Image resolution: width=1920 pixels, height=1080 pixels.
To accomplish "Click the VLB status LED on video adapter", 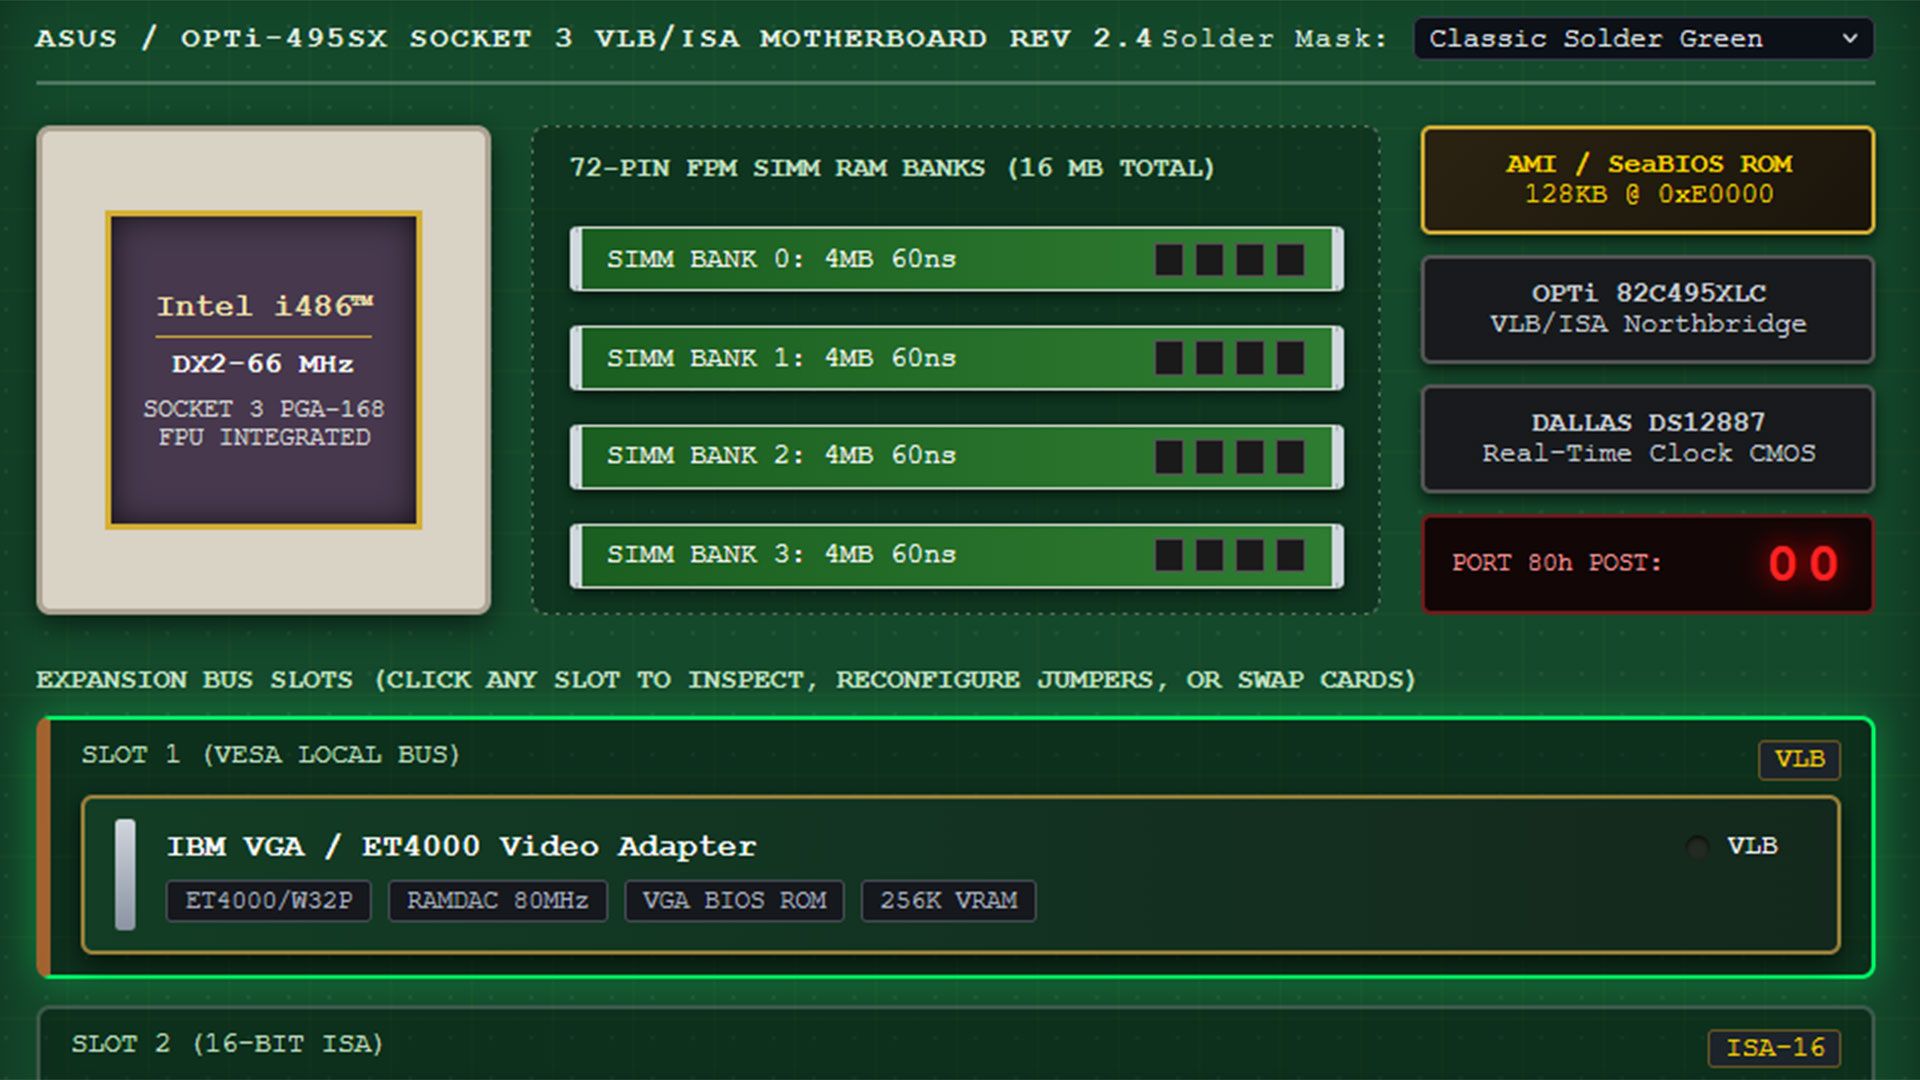I will pos(1697,847).
